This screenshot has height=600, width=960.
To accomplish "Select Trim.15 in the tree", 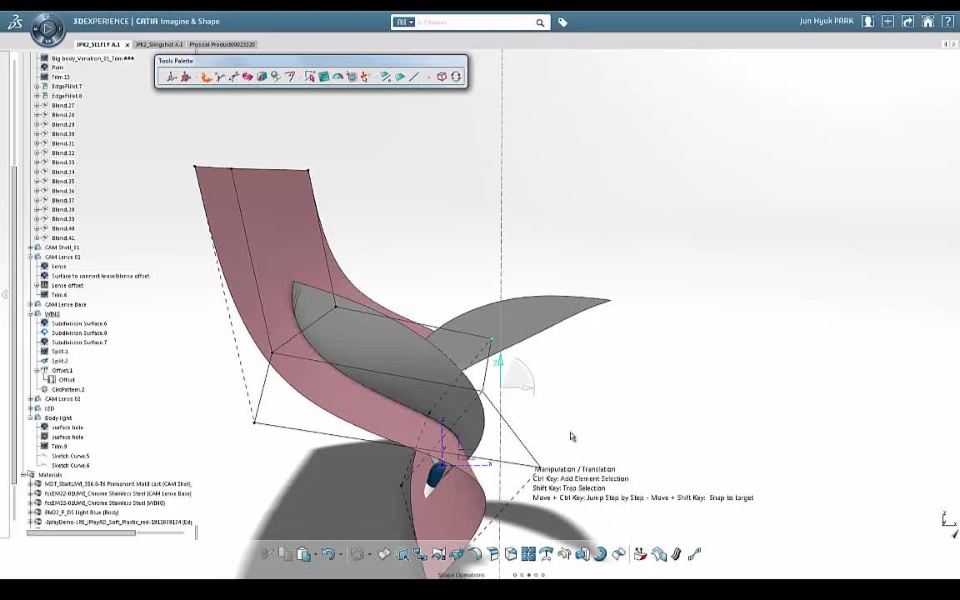I will point(61,77).
